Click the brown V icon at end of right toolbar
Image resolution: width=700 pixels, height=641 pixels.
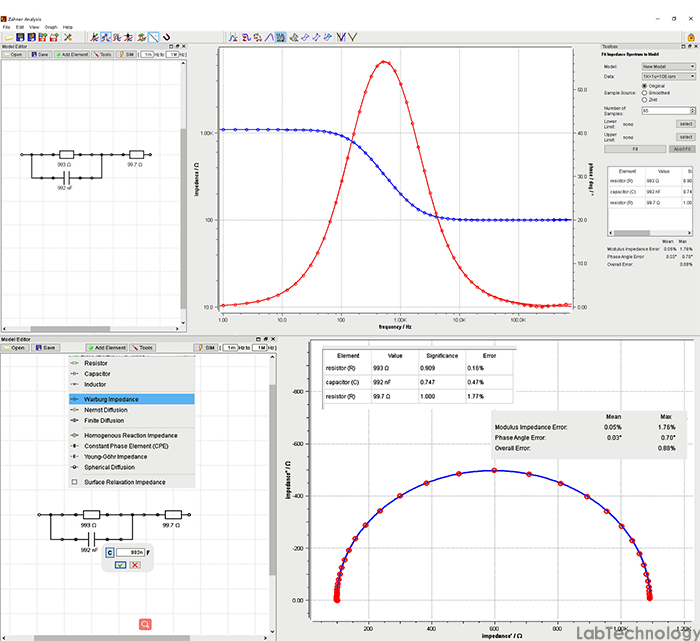(352, 37)
